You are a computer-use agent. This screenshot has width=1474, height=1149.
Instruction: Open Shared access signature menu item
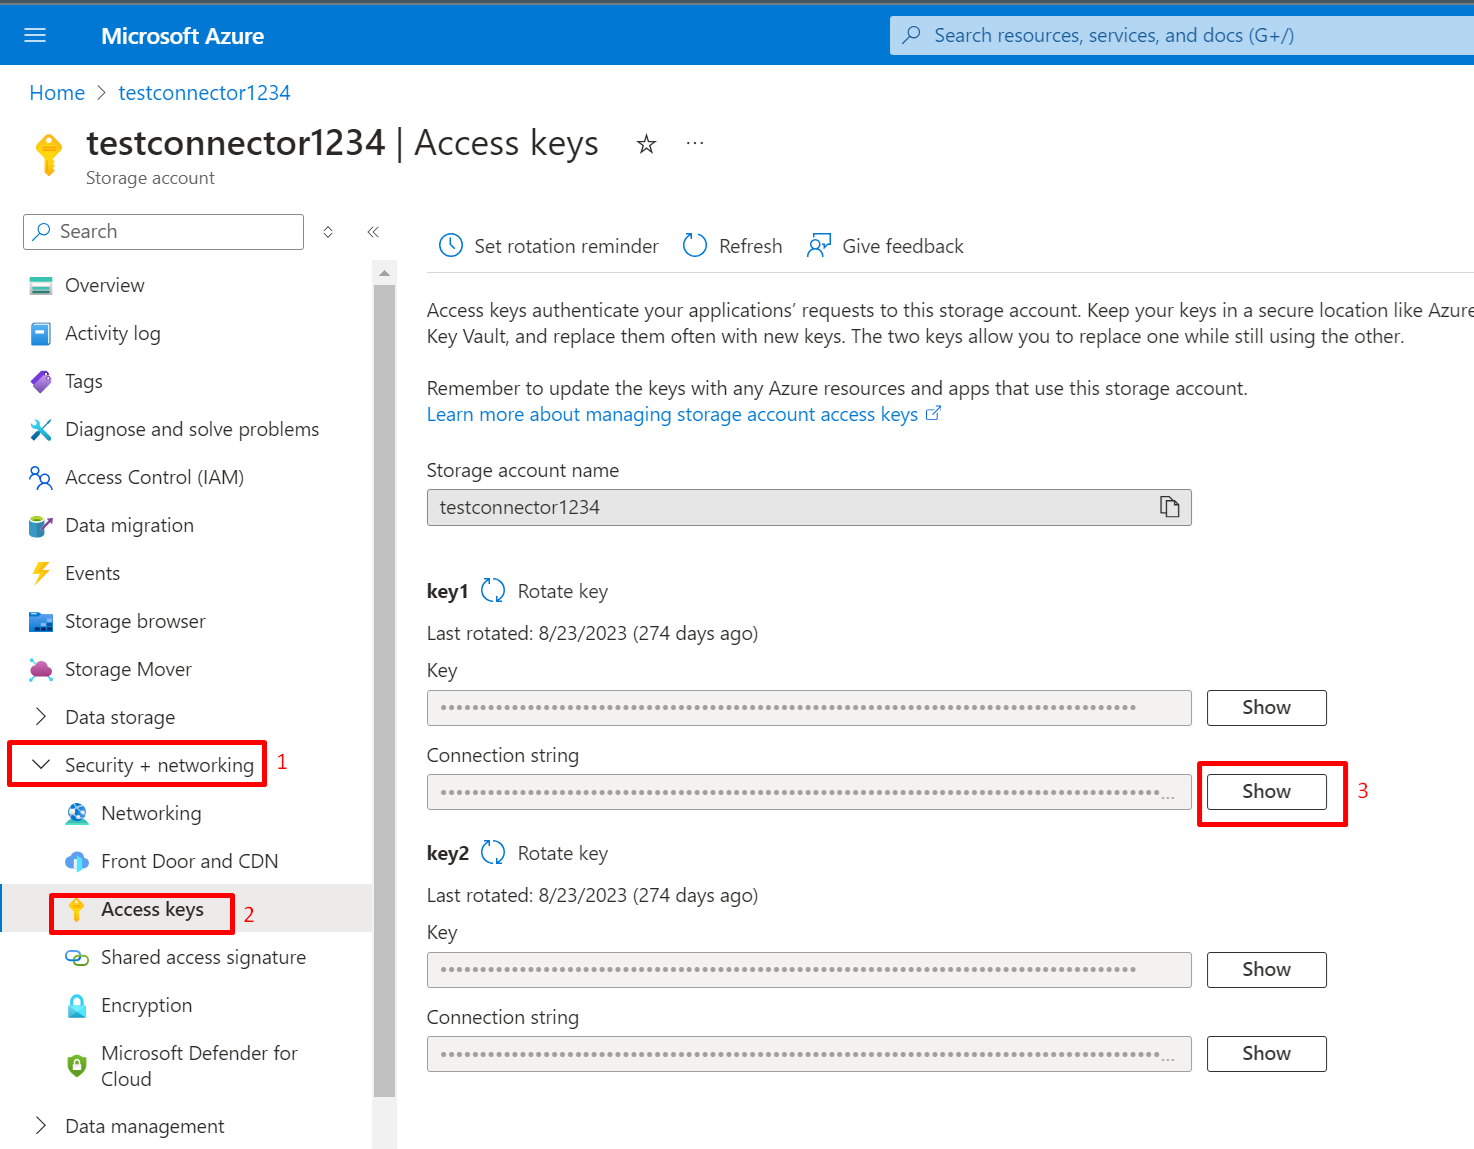coord(203,957)
